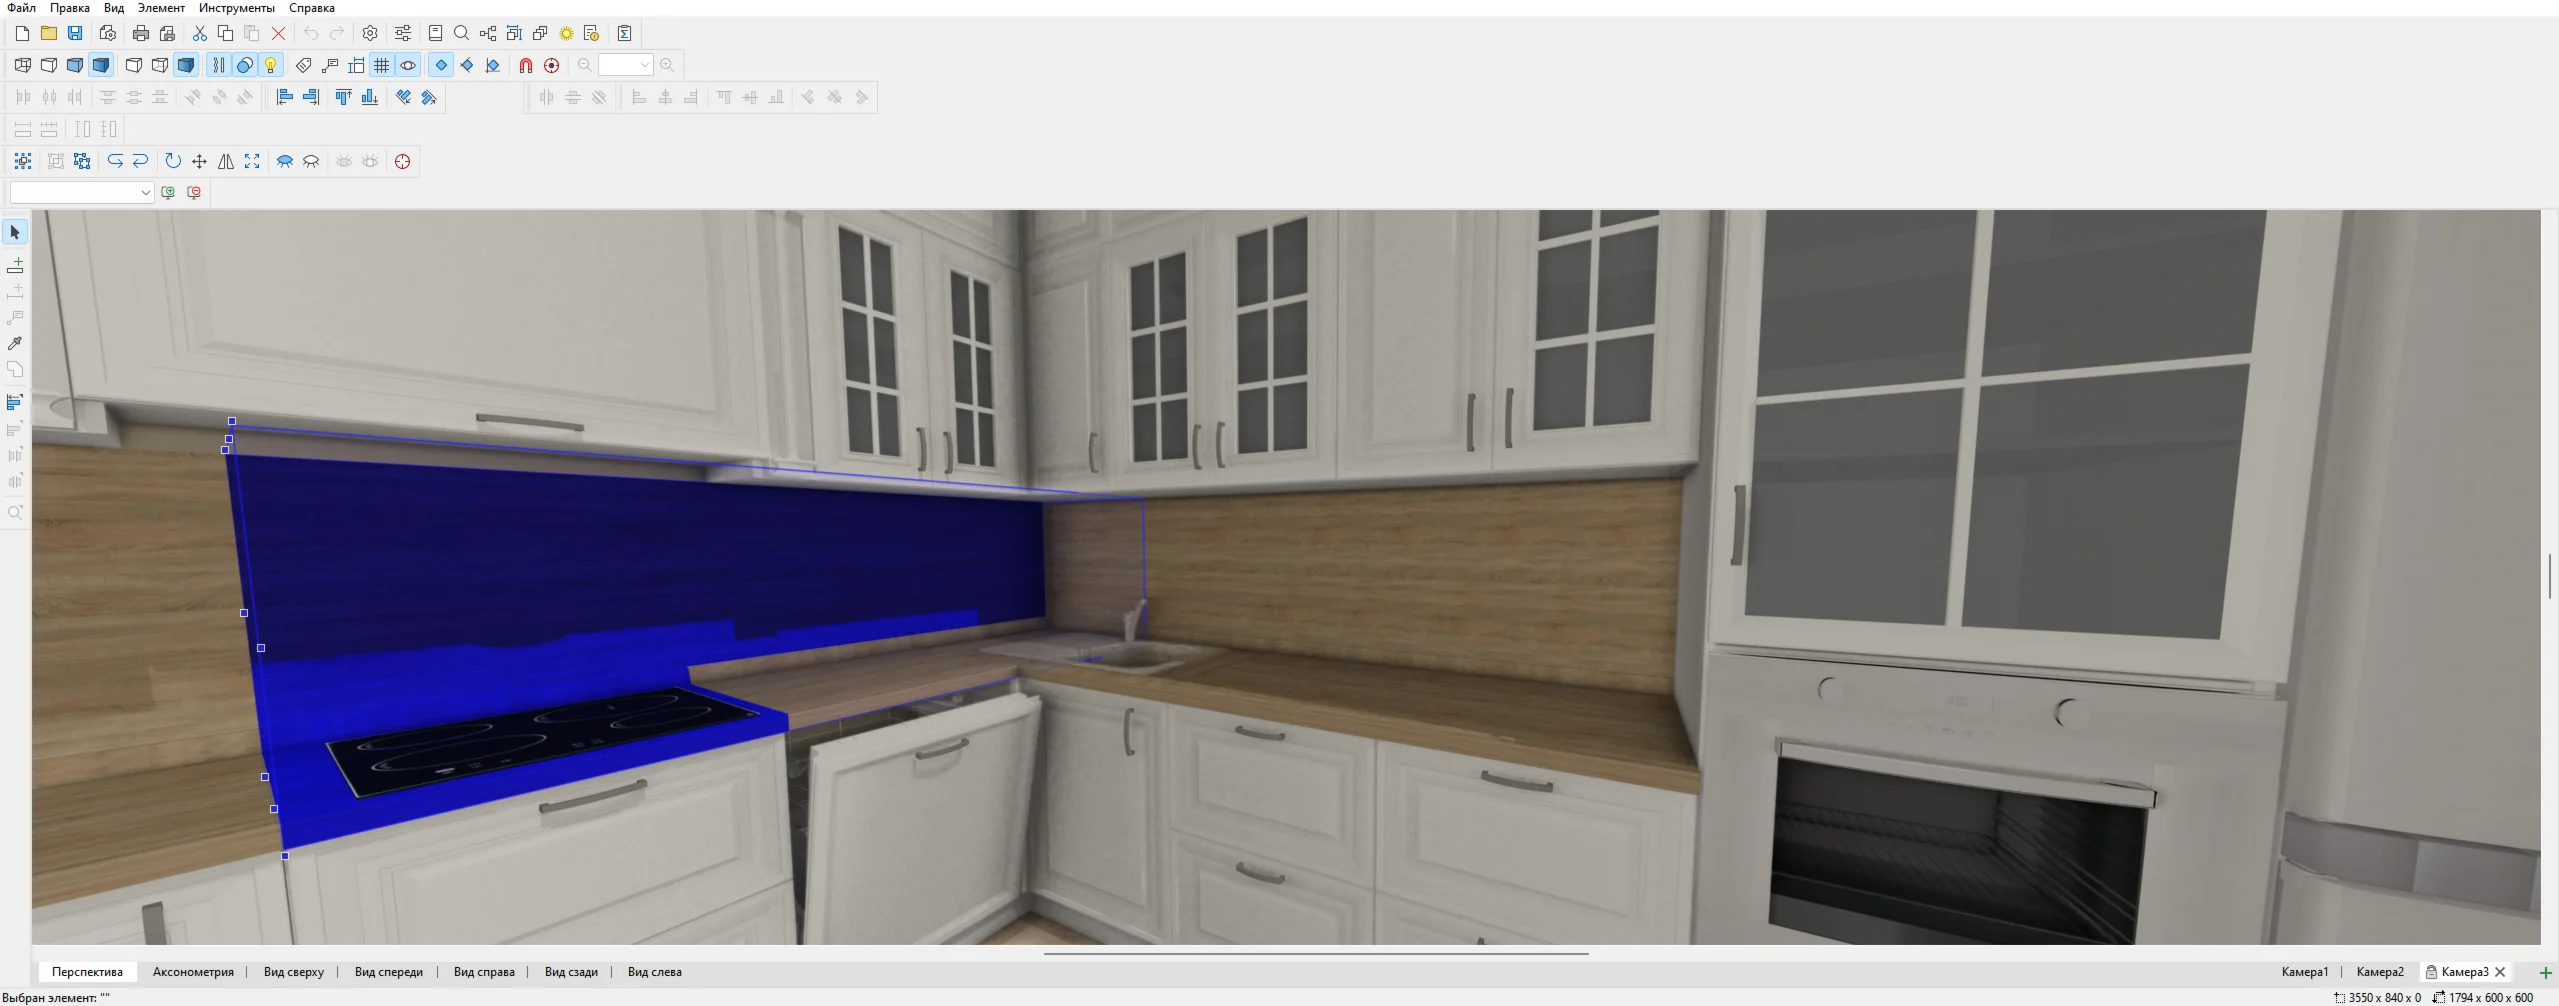
Task: Expand the blue align flyout in left sidebar
Action: tap(15, 402)
